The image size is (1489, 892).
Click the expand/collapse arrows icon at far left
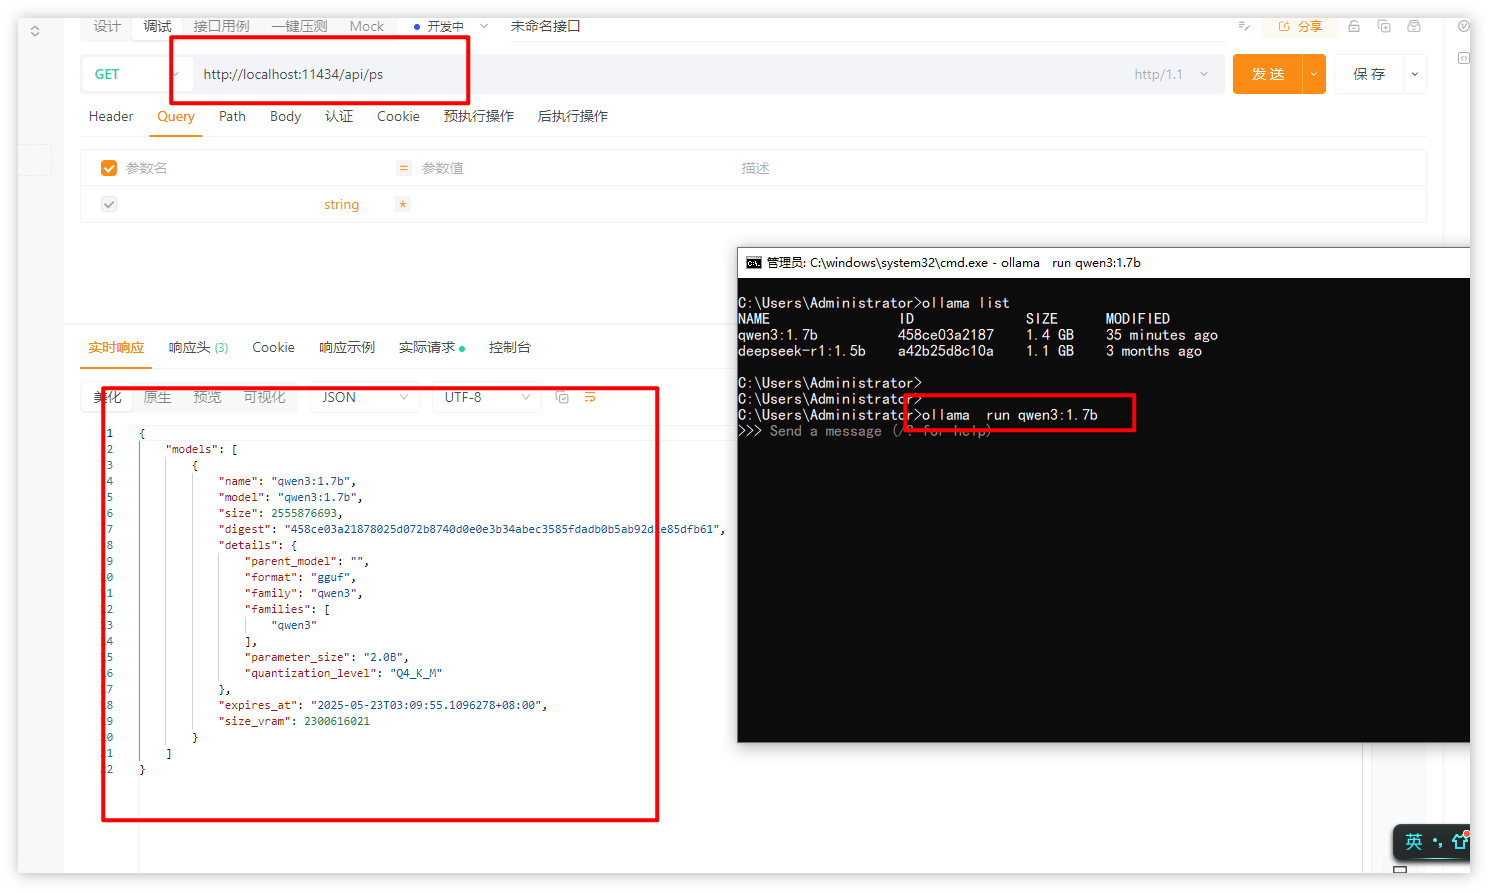click(x=35, y=31)
